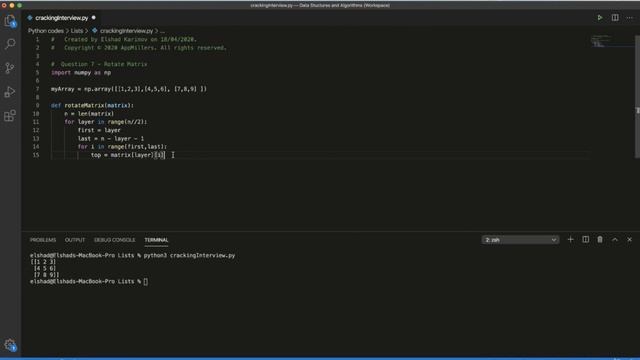Image resolution: width=640 pixels, height=360 pixels.
Task: Click line number 9 in the gutter
Action: (x=38, y=105)
